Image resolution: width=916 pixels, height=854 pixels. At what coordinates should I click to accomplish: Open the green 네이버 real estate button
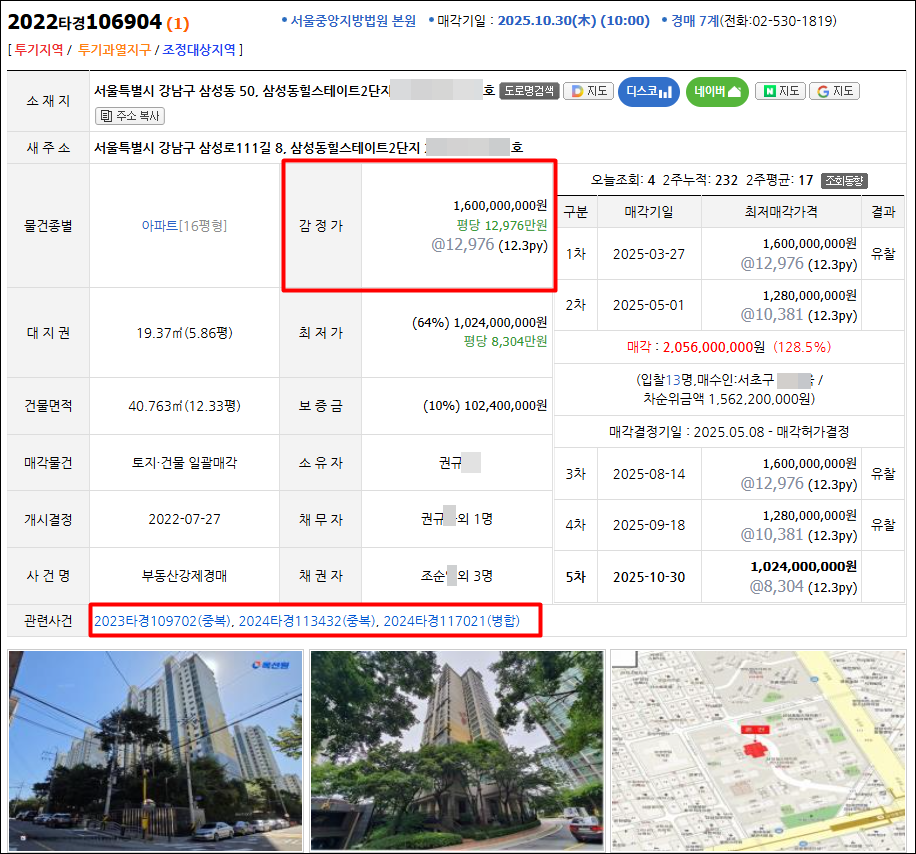click(717, 92)
